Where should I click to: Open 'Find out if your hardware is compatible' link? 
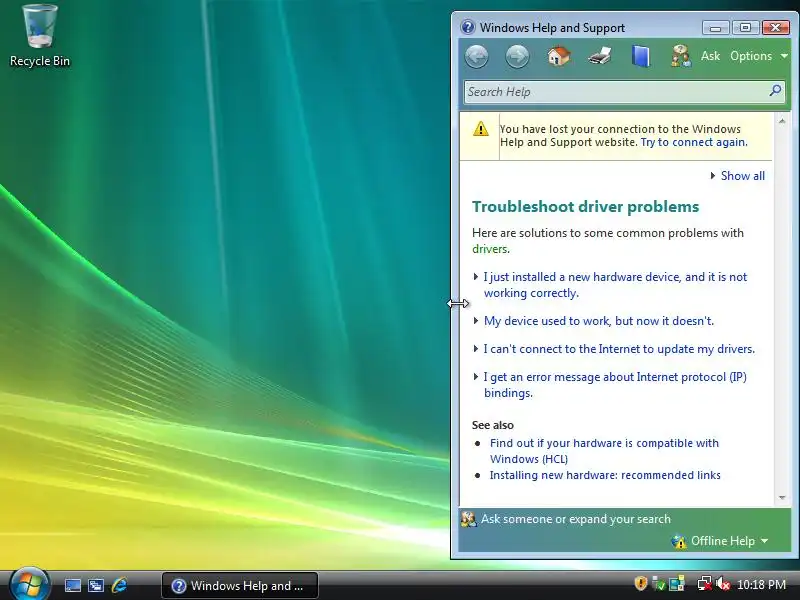click(604, 451)
